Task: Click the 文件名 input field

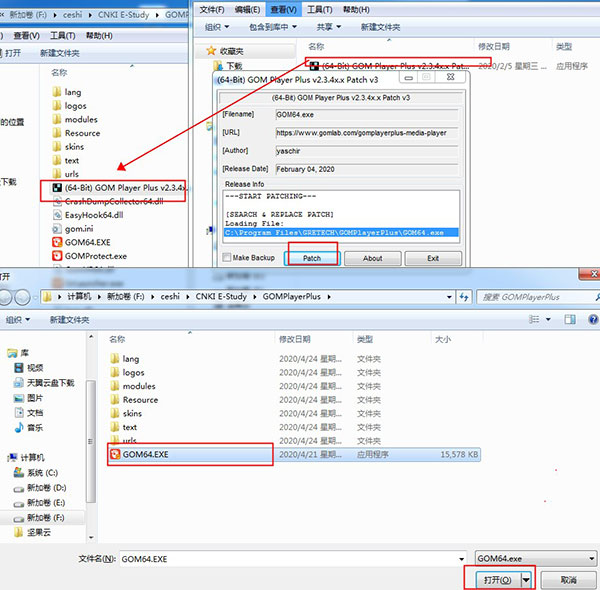Action: click(x=289, y=559)
